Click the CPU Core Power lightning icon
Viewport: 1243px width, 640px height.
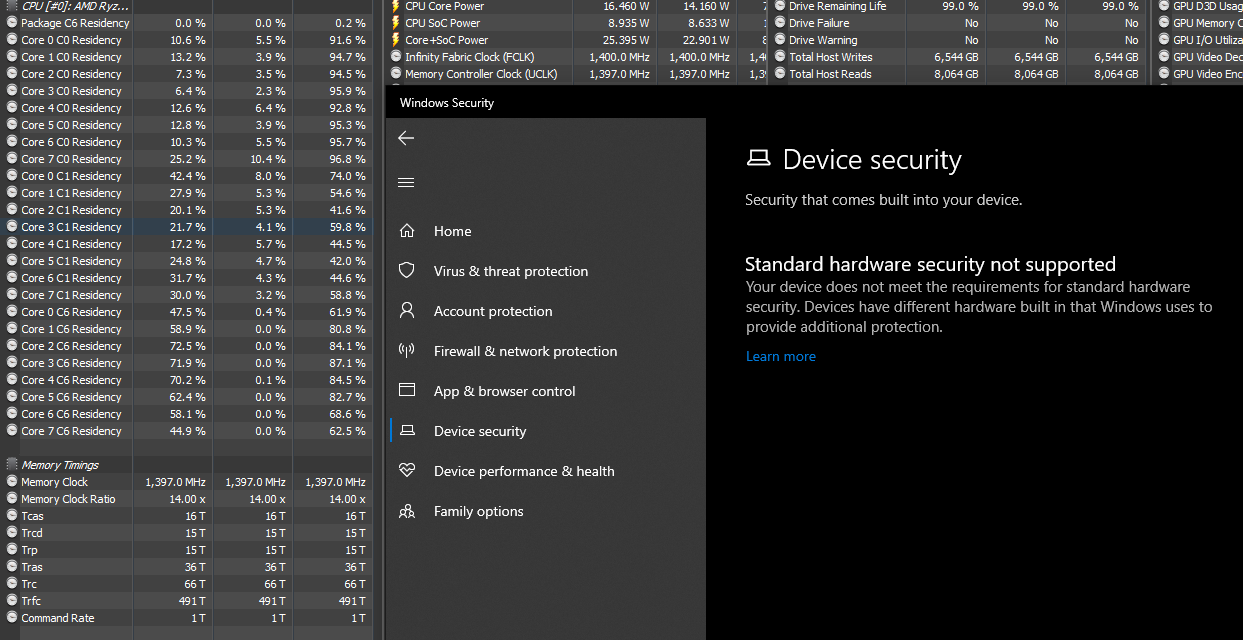[396, 6]
